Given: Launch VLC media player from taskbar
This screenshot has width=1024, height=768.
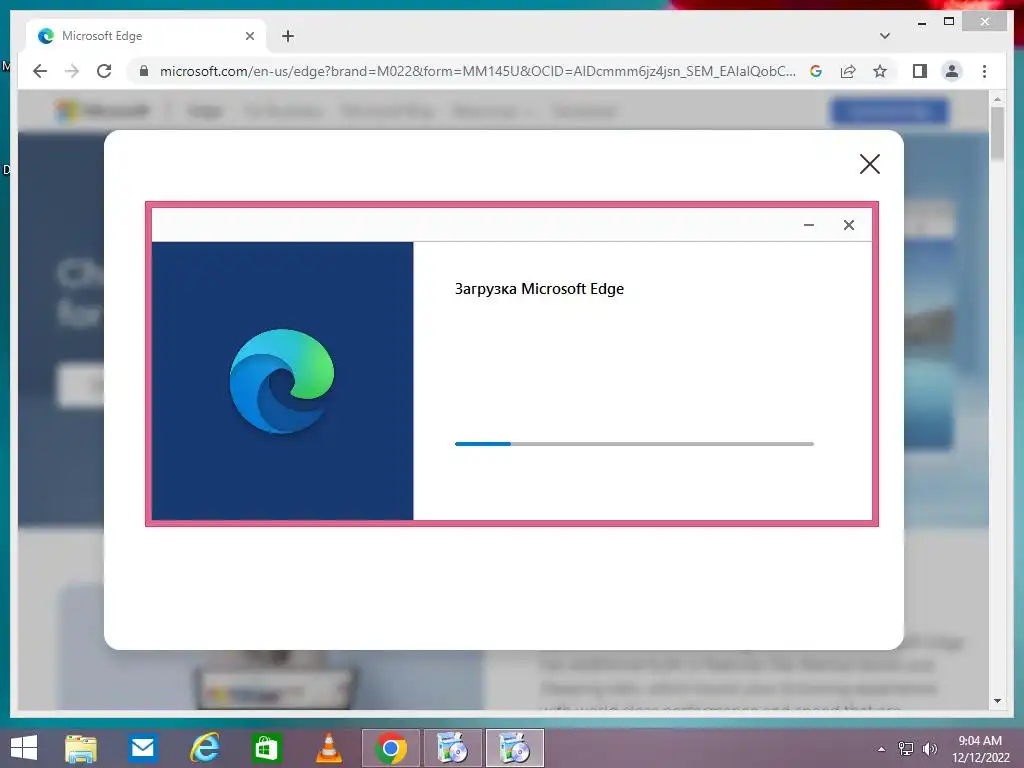Looking at the screenshot, I should [x=328, y=748].
